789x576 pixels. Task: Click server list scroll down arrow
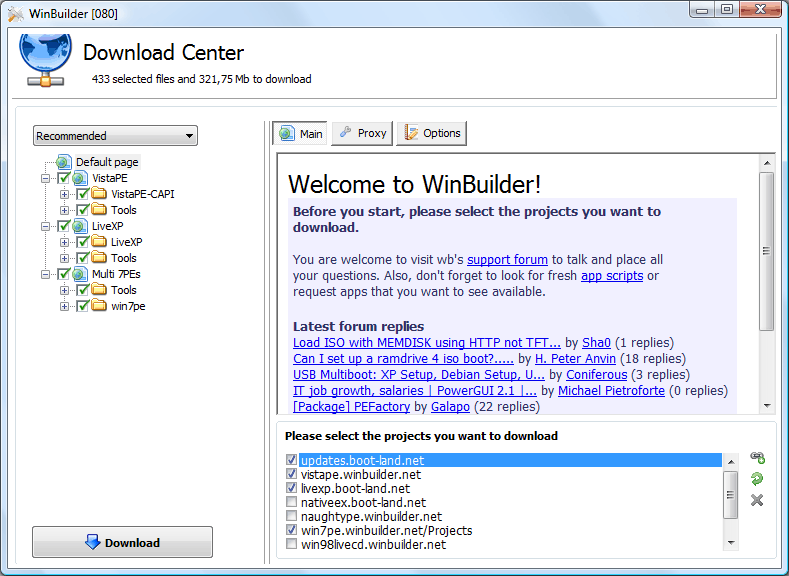[731, 543]
